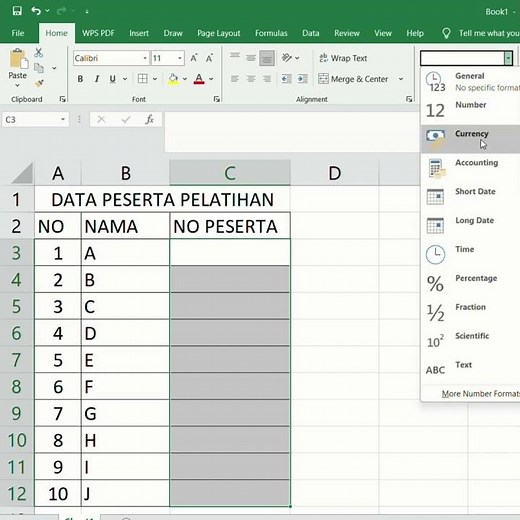520x520 pixels.
Task: Switch to the Data tab
Action: [311, 33]
